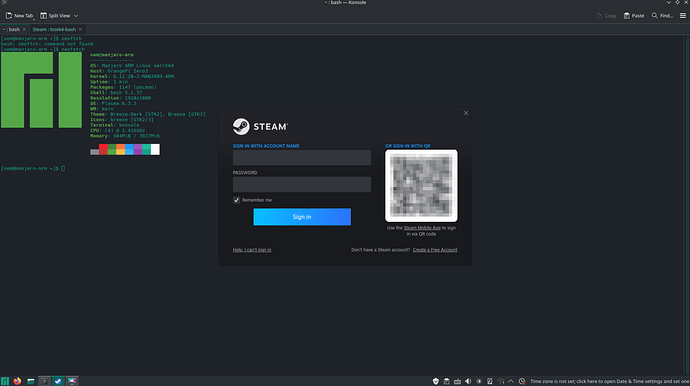
Task: Click the Sign in button
Action: tap(302, 217)
